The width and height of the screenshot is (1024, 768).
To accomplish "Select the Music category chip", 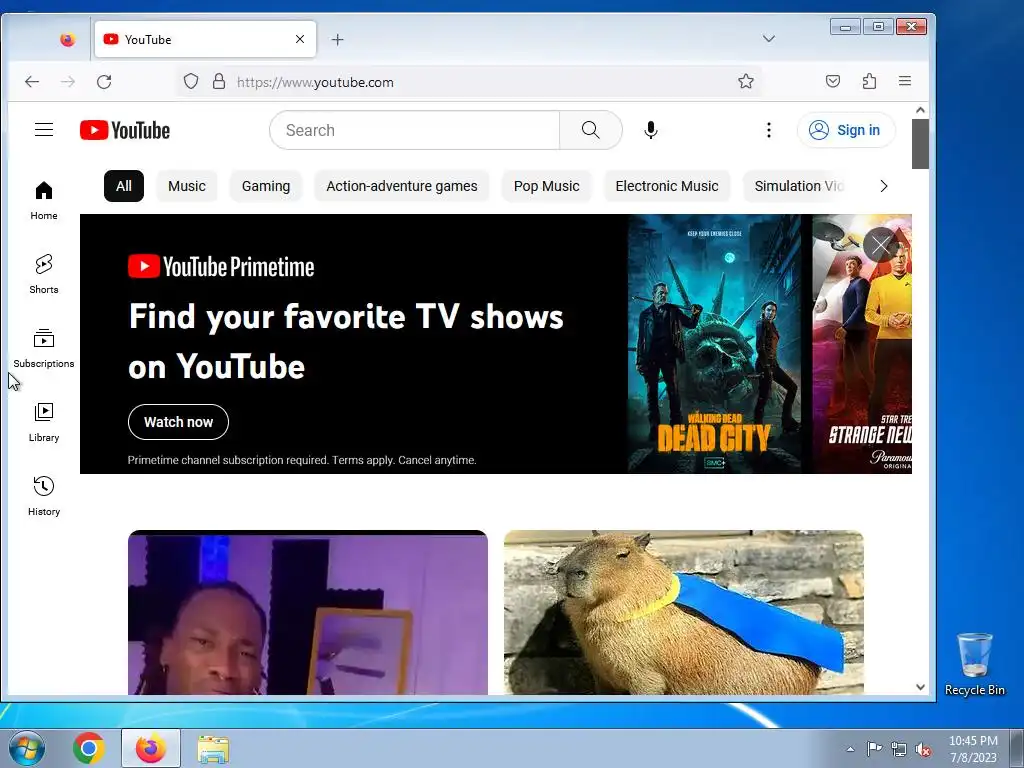I will click(187, 186).
